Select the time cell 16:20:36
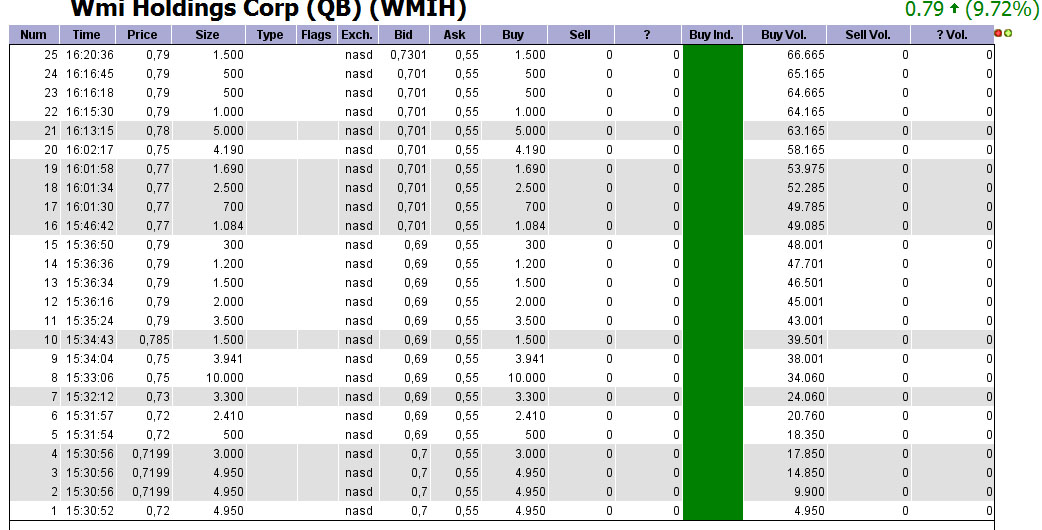Image resolution: width=1042 pixels, height=530 pixels. 90,55
